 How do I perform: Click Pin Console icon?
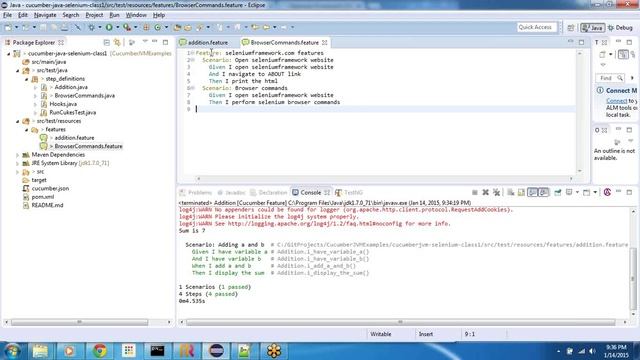558,192
